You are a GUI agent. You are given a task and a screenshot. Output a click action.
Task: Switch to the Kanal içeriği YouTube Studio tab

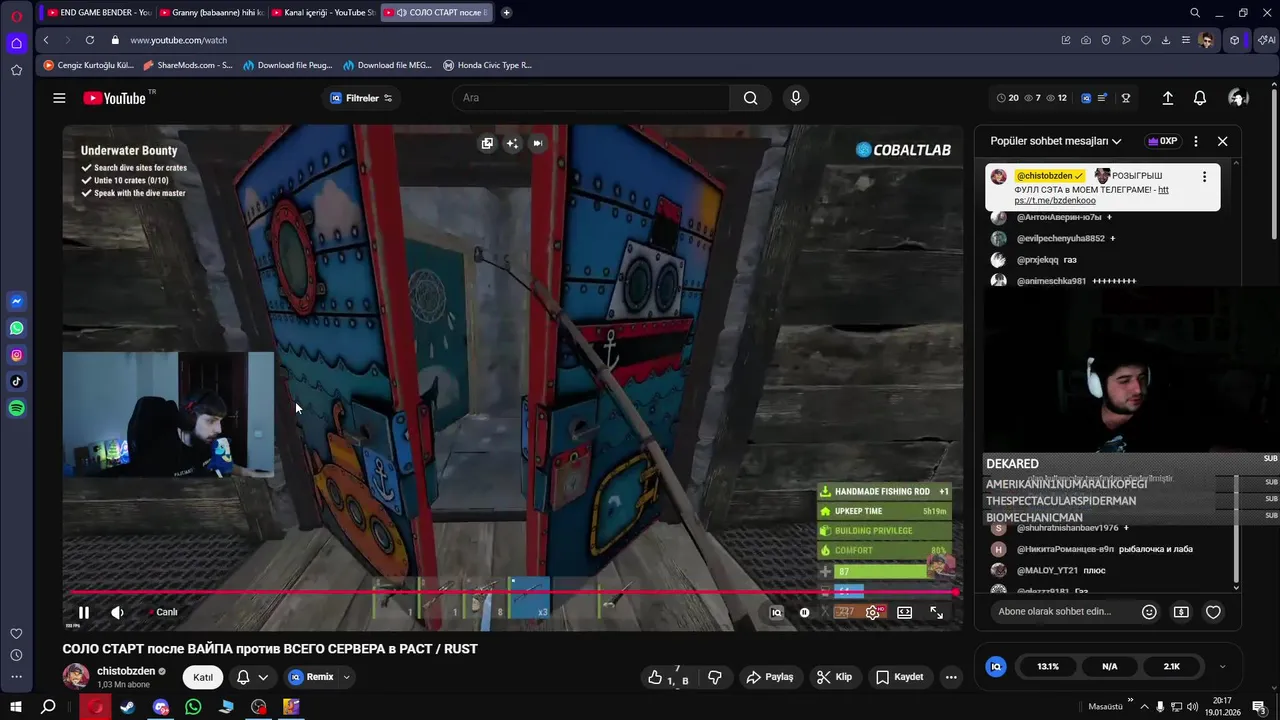click(322, 13)
